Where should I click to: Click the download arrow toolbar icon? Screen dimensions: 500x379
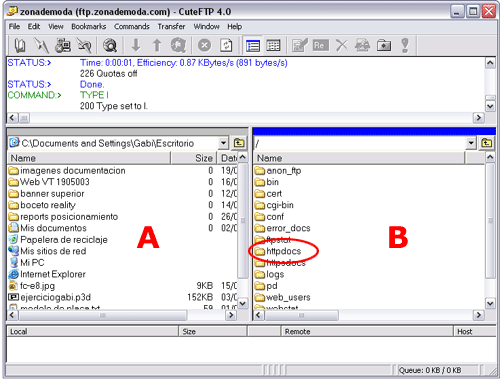coord(136,45)
